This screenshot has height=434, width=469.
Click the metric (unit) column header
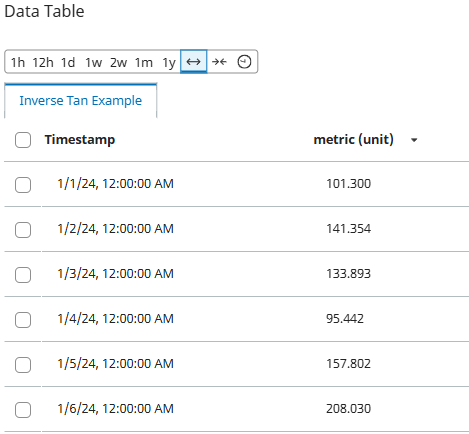[354, 139]
